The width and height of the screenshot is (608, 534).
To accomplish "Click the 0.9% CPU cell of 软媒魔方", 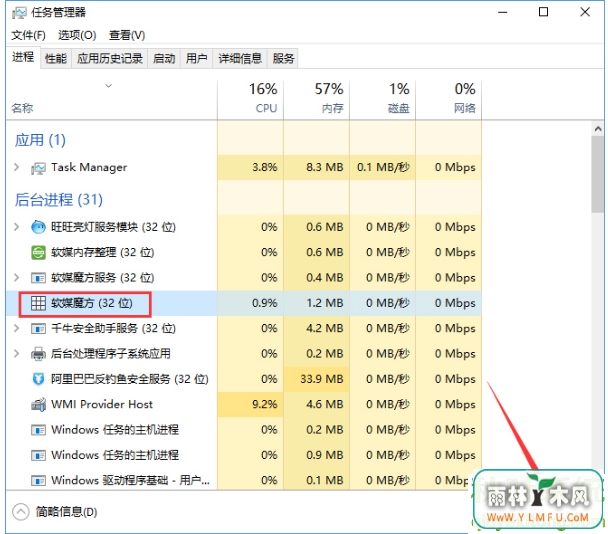I will pos(250,303).
